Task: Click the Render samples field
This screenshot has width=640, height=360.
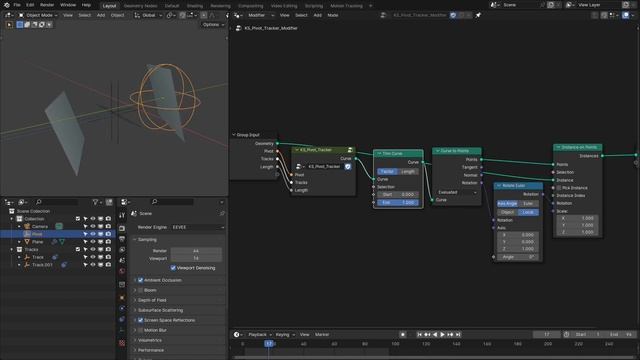Action: (196, 251)
